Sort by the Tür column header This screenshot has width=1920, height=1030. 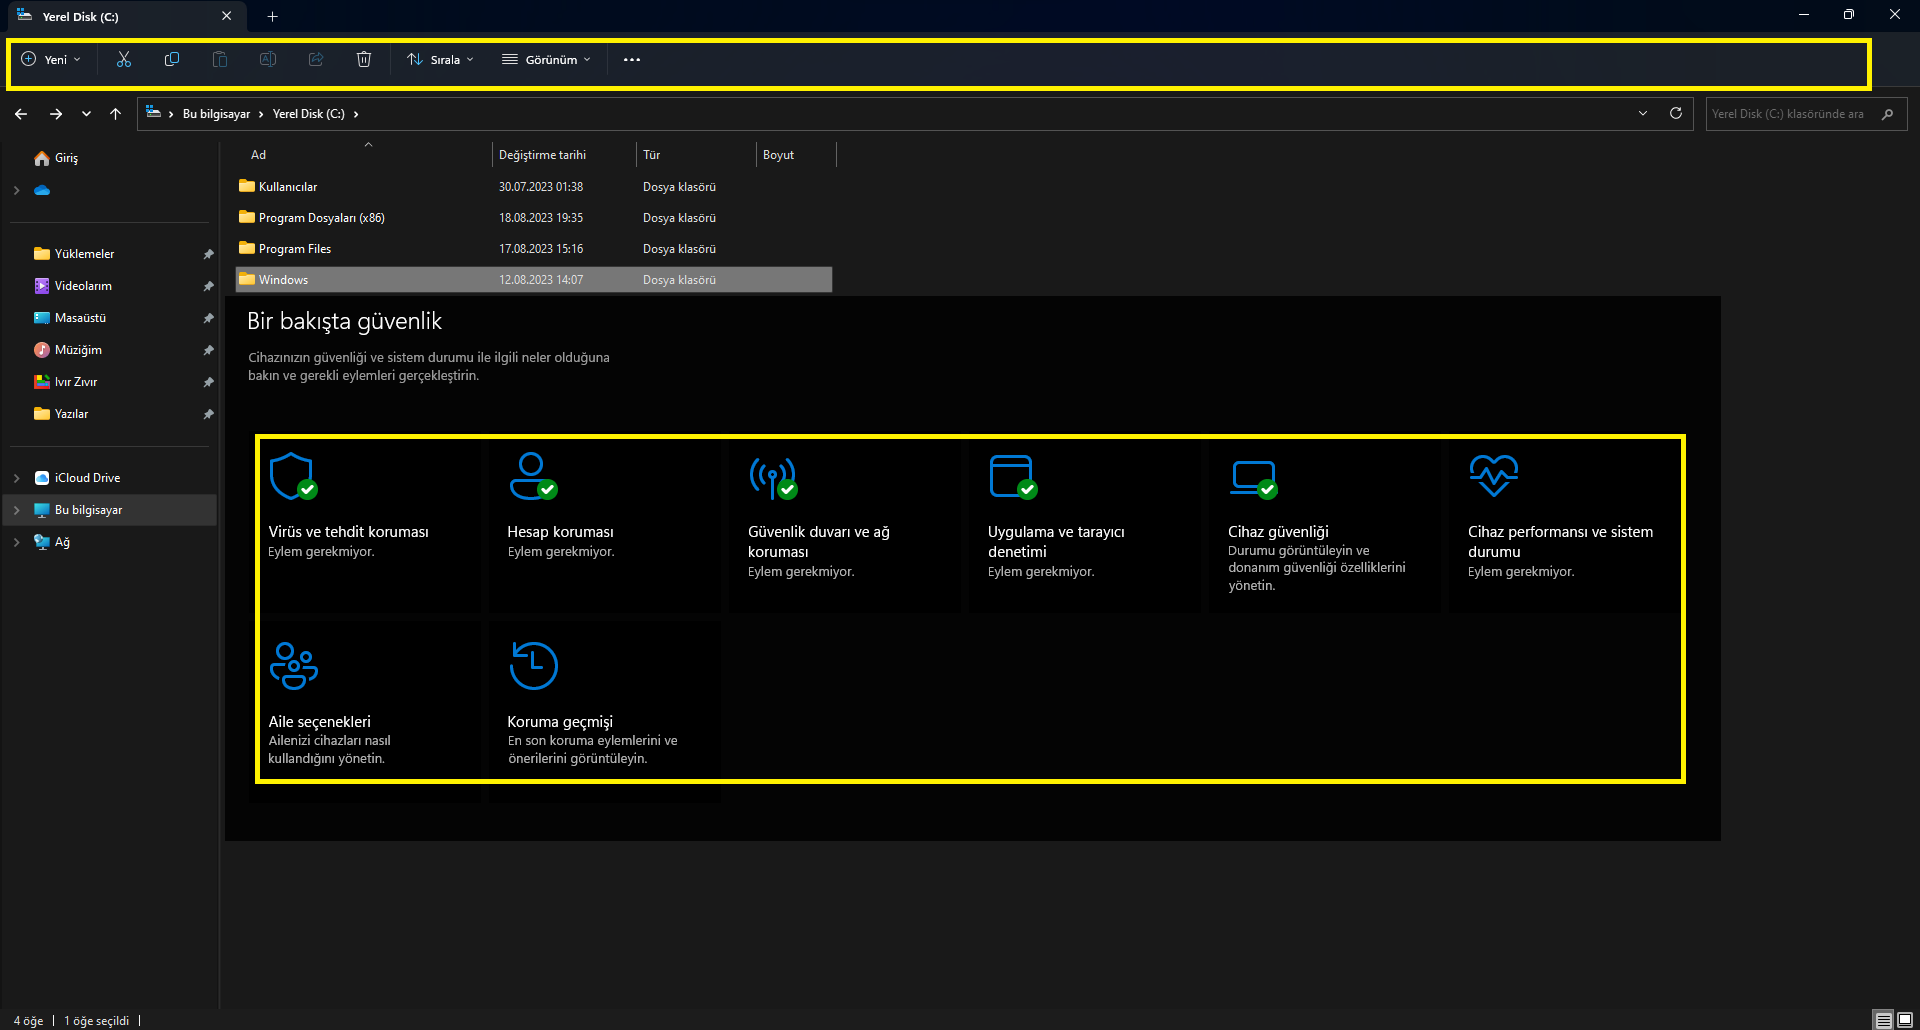[x=696, y=155]
